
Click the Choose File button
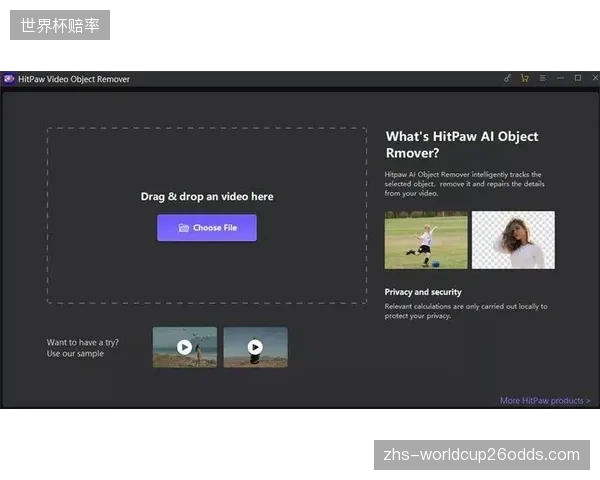pos(207,228)
